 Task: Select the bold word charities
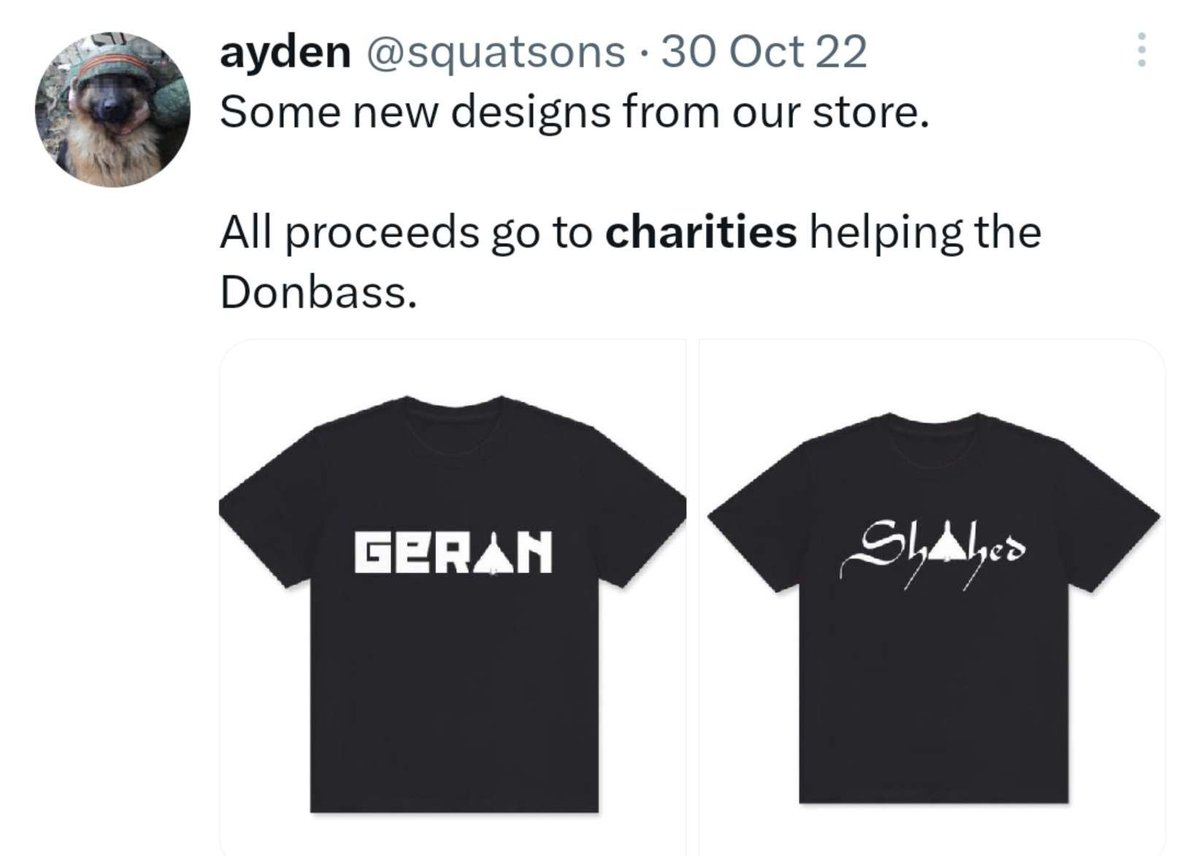tap(701, 233)
